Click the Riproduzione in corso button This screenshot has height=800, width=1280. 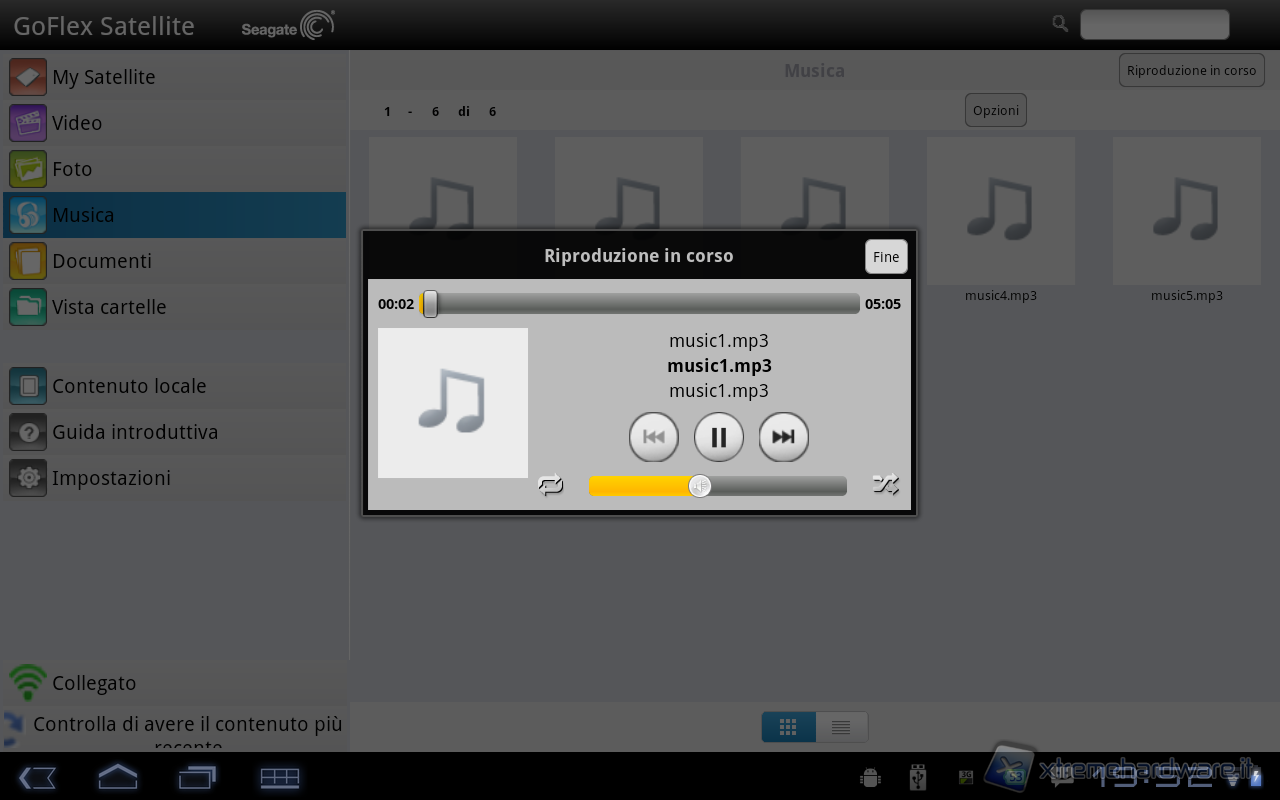pyautogui.click(x=1191, y=71)
